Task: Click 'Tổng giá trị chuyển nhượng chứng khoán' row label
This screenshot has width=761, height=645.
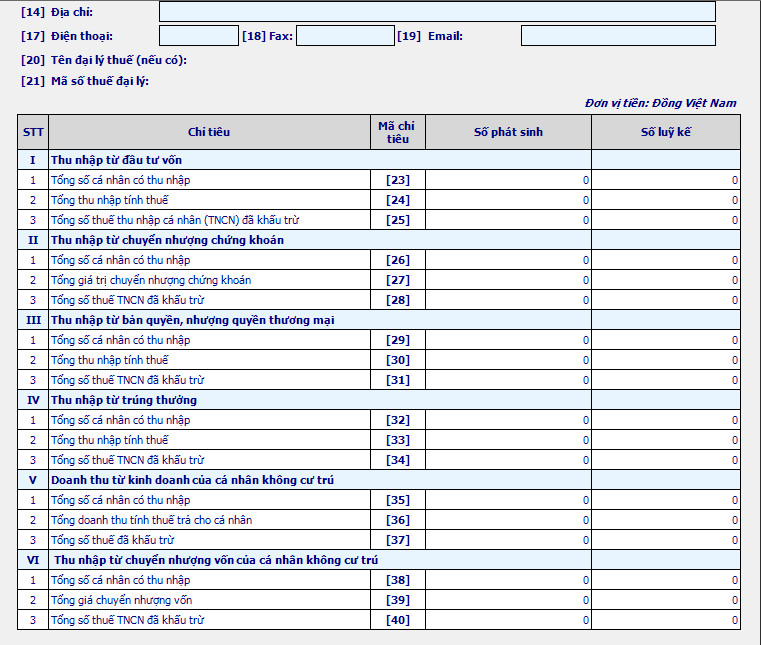Action: click(151, 280)
